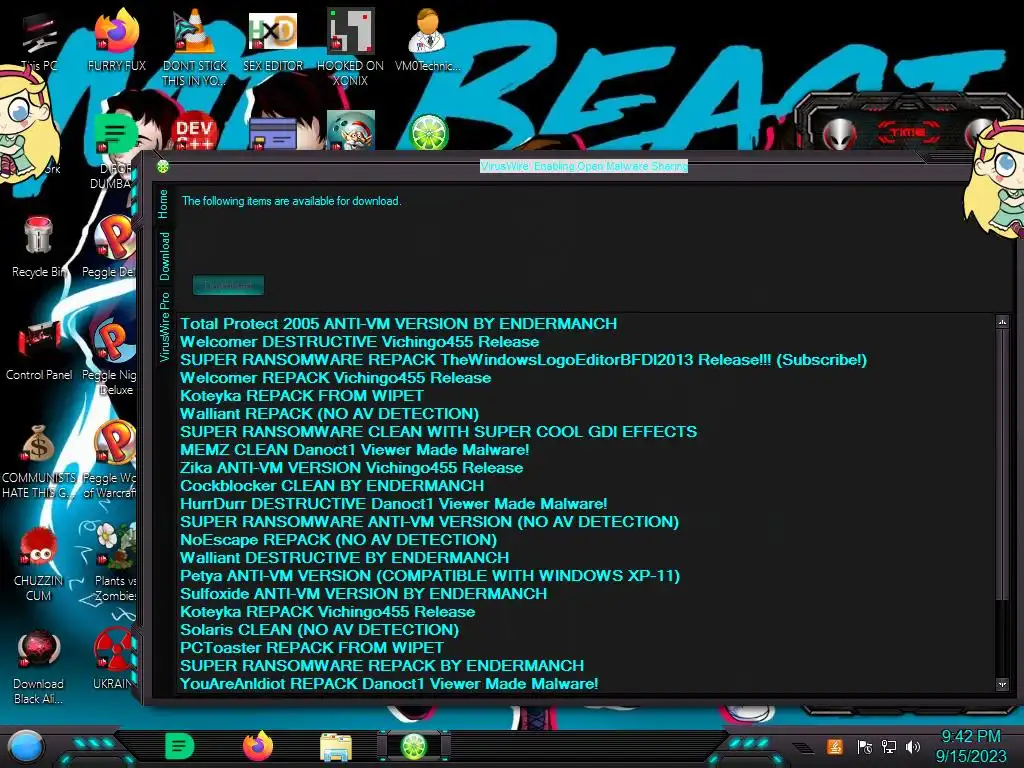This screenshot has height=768, width=1024.
Task: Select SUPER RANSOMWARE REPACK BY ENDERMANCH
Action: [382, 666]
